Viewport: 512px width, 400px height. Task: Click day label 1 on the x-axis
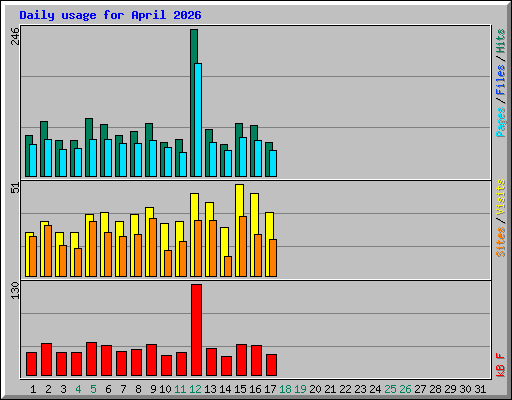(x=33, y=389)
